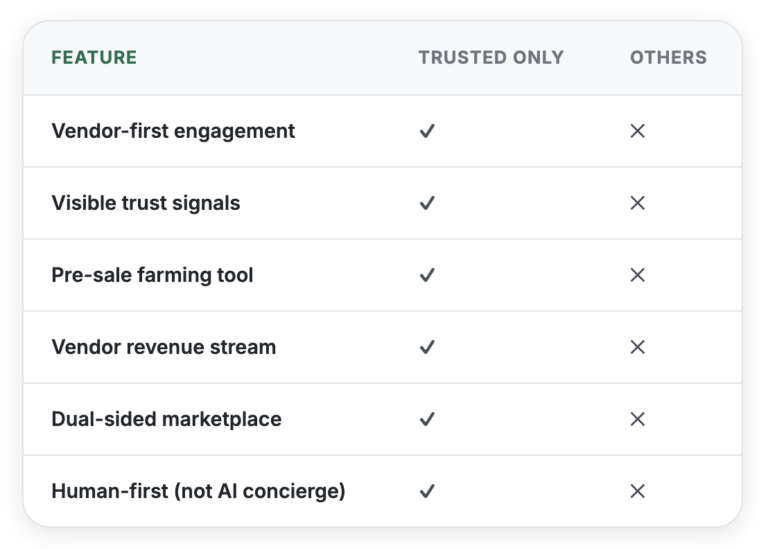Image resolution: width=768 pixels, height=550 pixels.
Task: Click X mark in Dual-sided marketplace row
Action: [x=637, y=419]
